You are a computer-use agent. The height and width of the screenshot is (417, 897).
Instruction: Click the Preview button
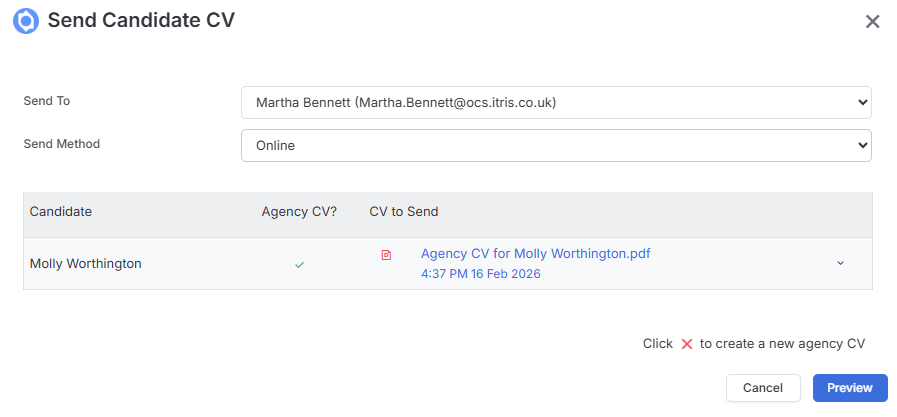(850, 388)
